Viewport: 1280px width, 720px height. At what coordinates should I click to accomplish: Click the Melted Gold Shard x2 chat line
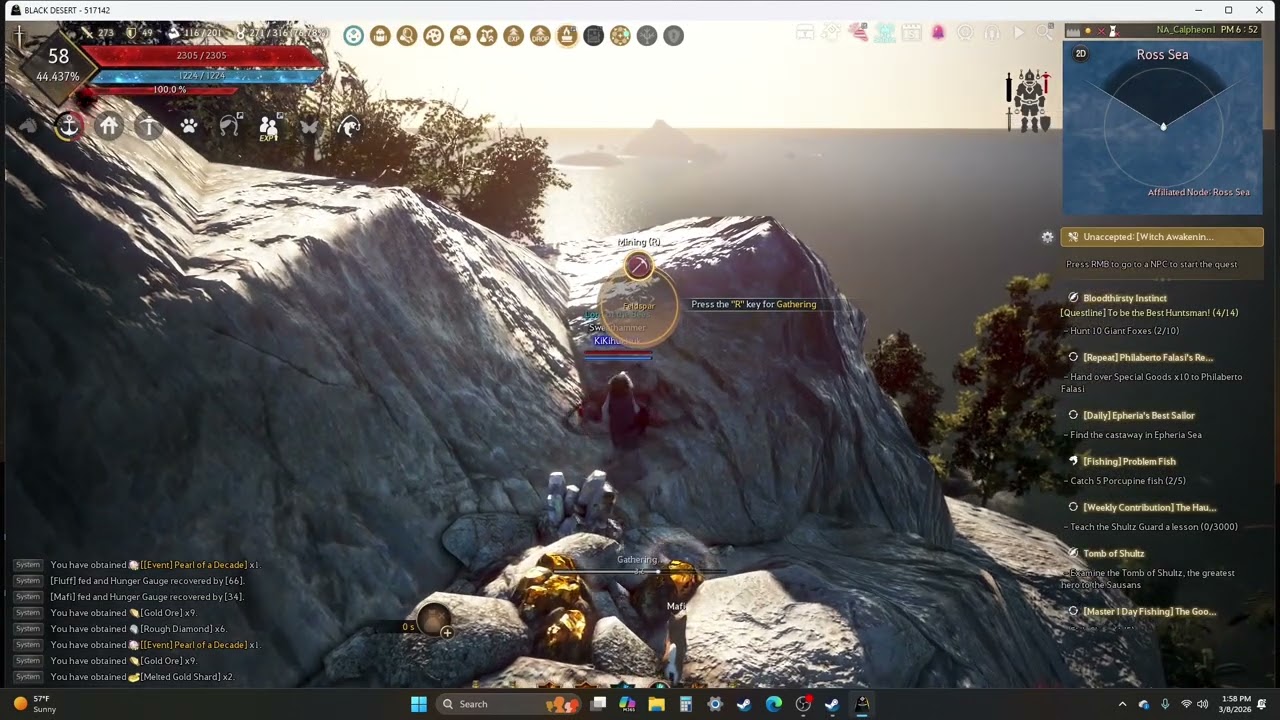[x=142, y=677]
